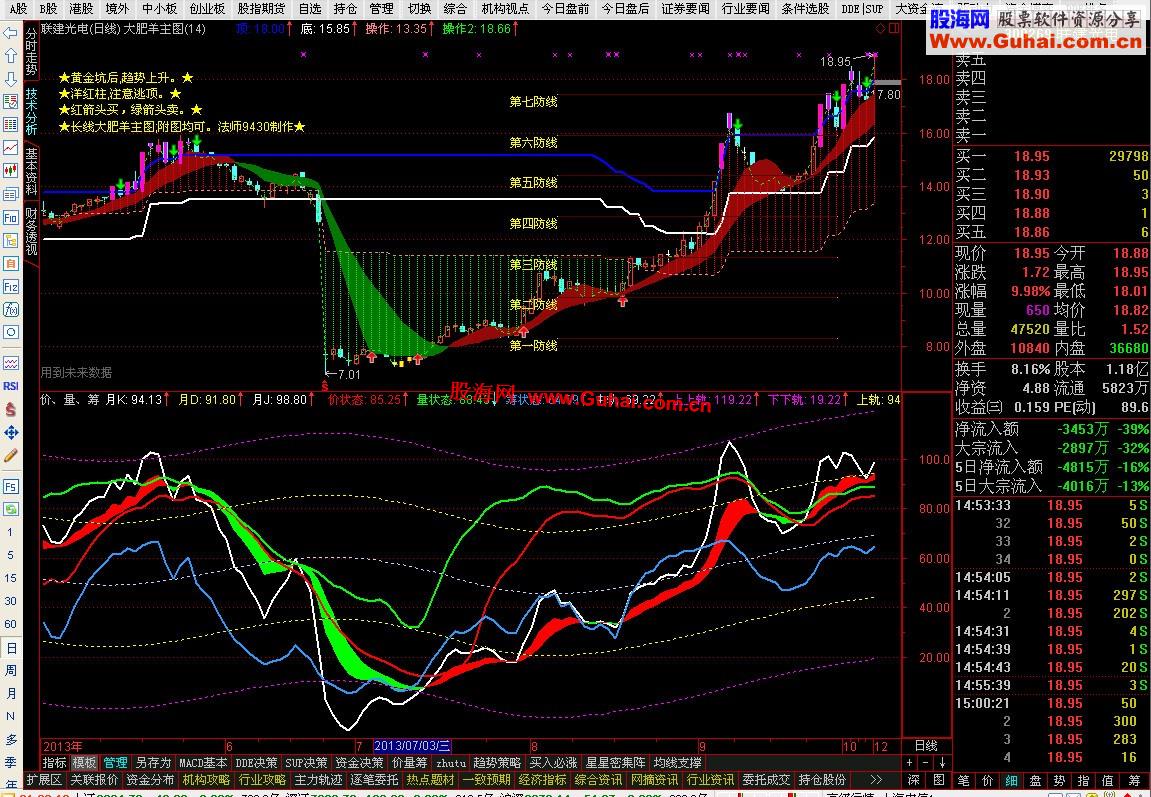
Task: Click the red S dollar icon in sidebar
Action: (x=10, y=410)
